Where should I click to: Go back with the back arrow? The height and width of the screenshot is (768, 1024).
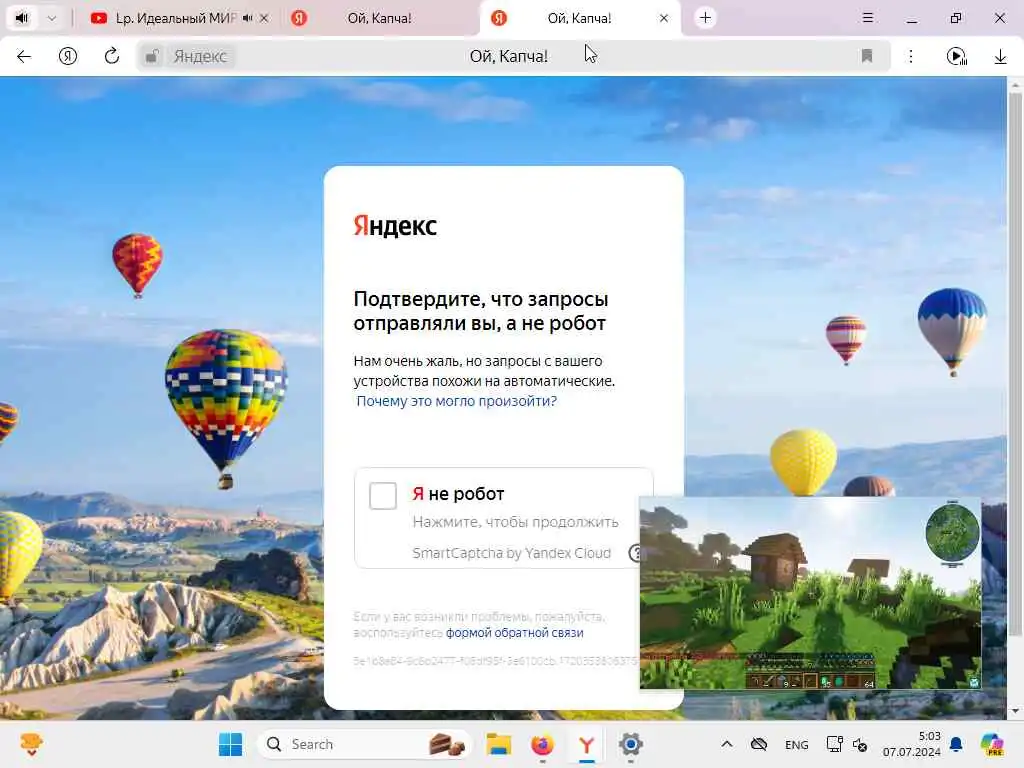[24, 56]
